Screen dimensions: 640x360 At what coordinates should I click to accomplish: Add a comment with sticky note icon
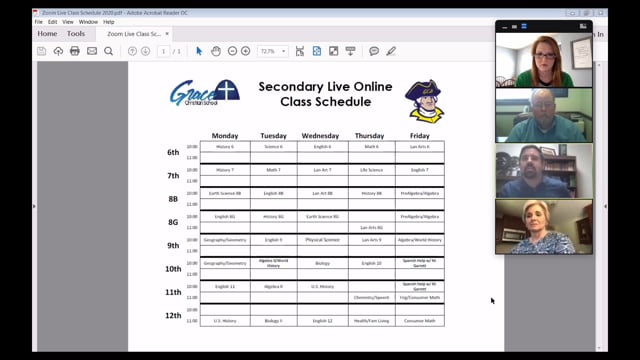pyautogui.click(x=374, y=51)
